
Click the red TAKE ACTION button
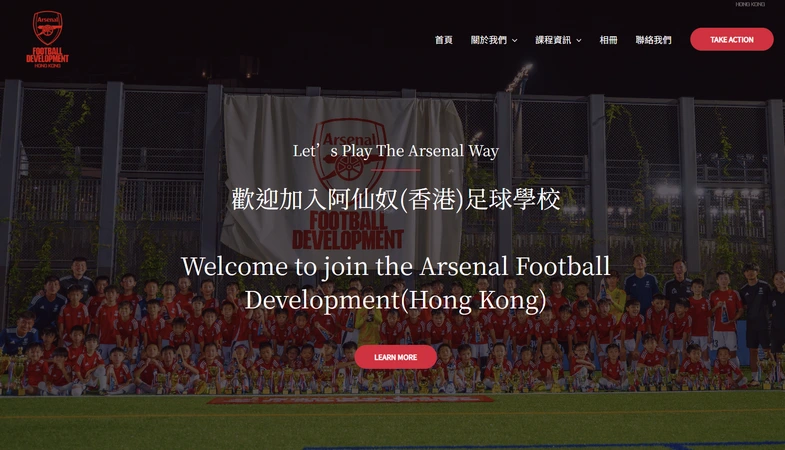coord(731,40)
